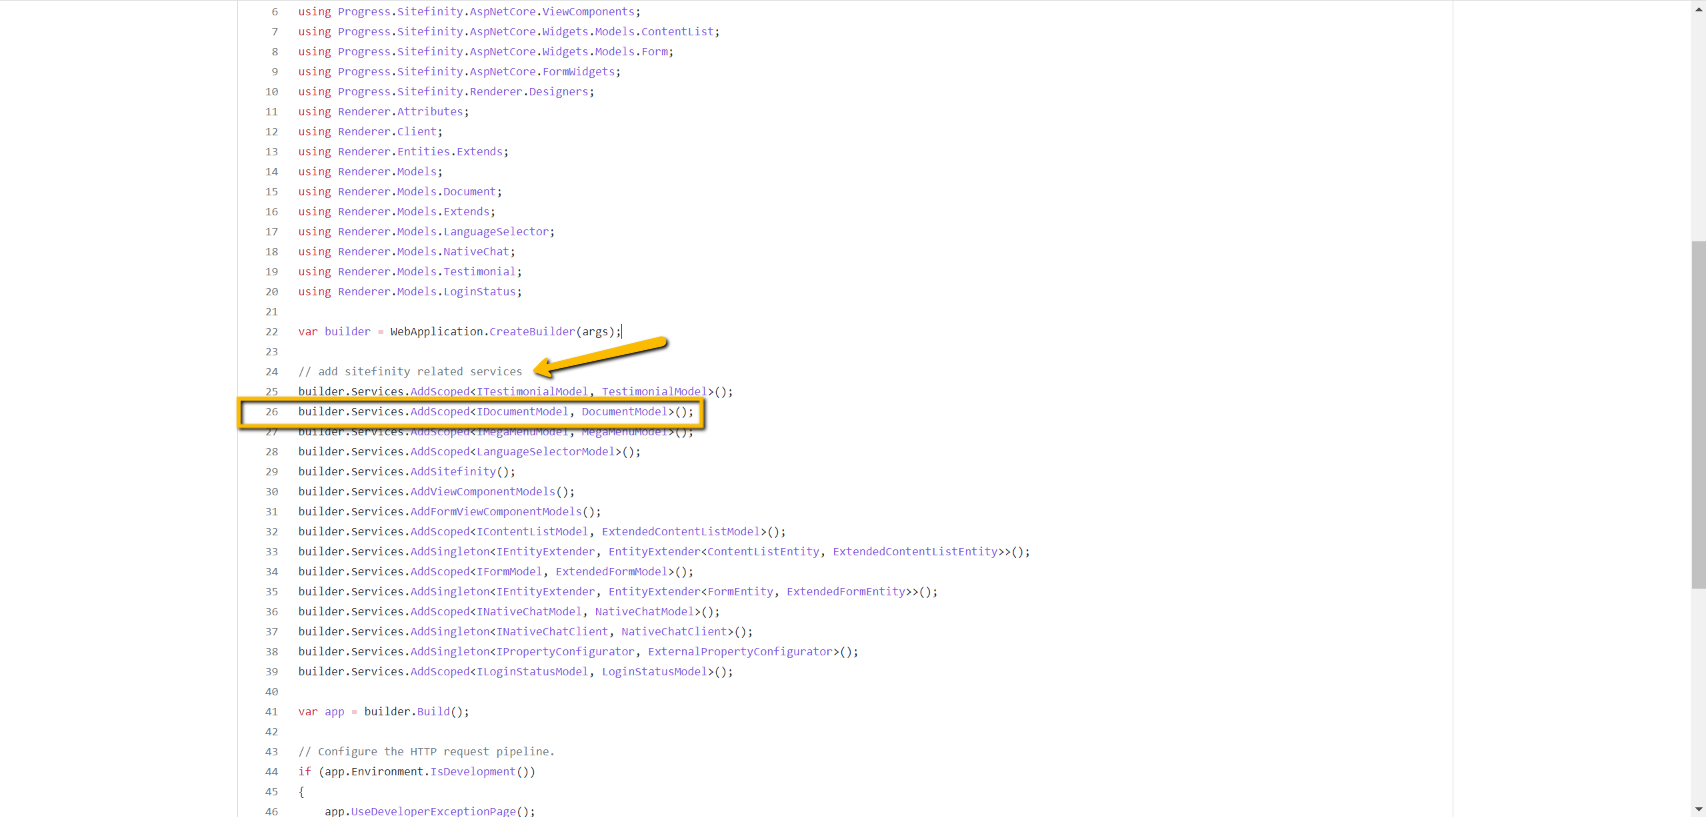Click 'LanguageSelector' namespace on line 17
Viewport: 1706px width, 817px height.
coord(496,232)
